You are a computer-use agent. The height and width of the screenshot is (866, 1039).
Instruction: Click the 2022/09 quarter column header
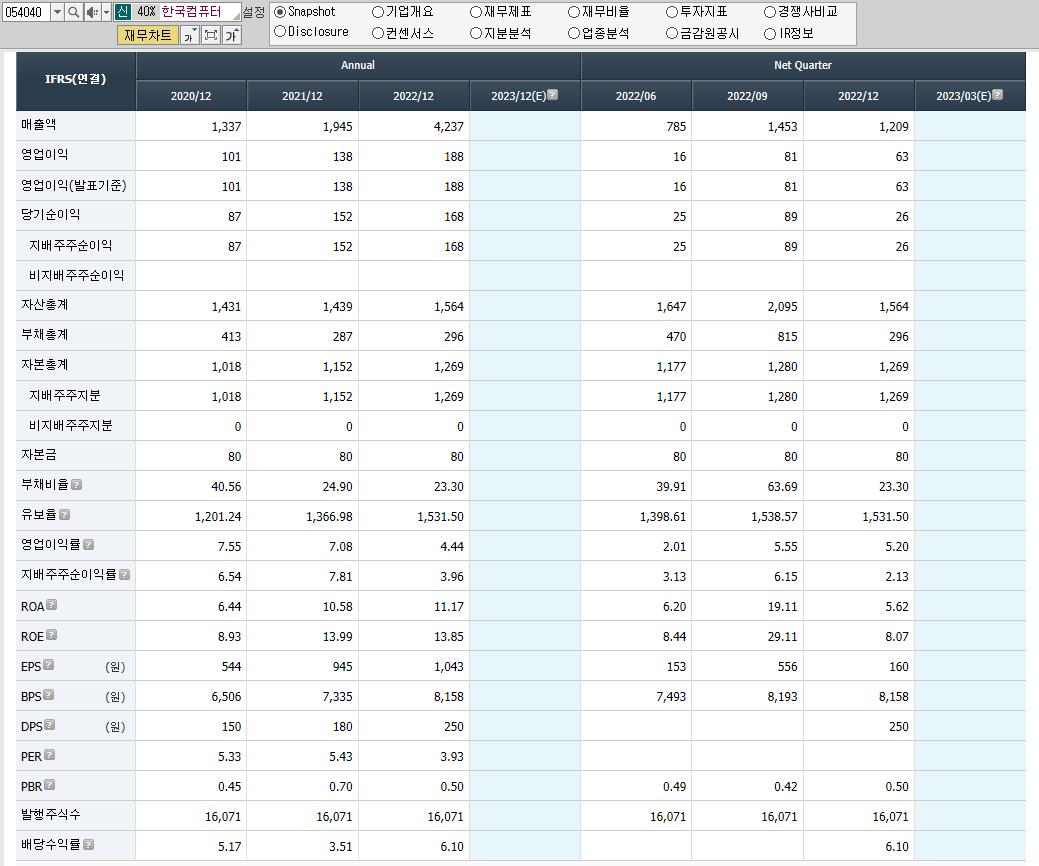(x=747, y=96)
